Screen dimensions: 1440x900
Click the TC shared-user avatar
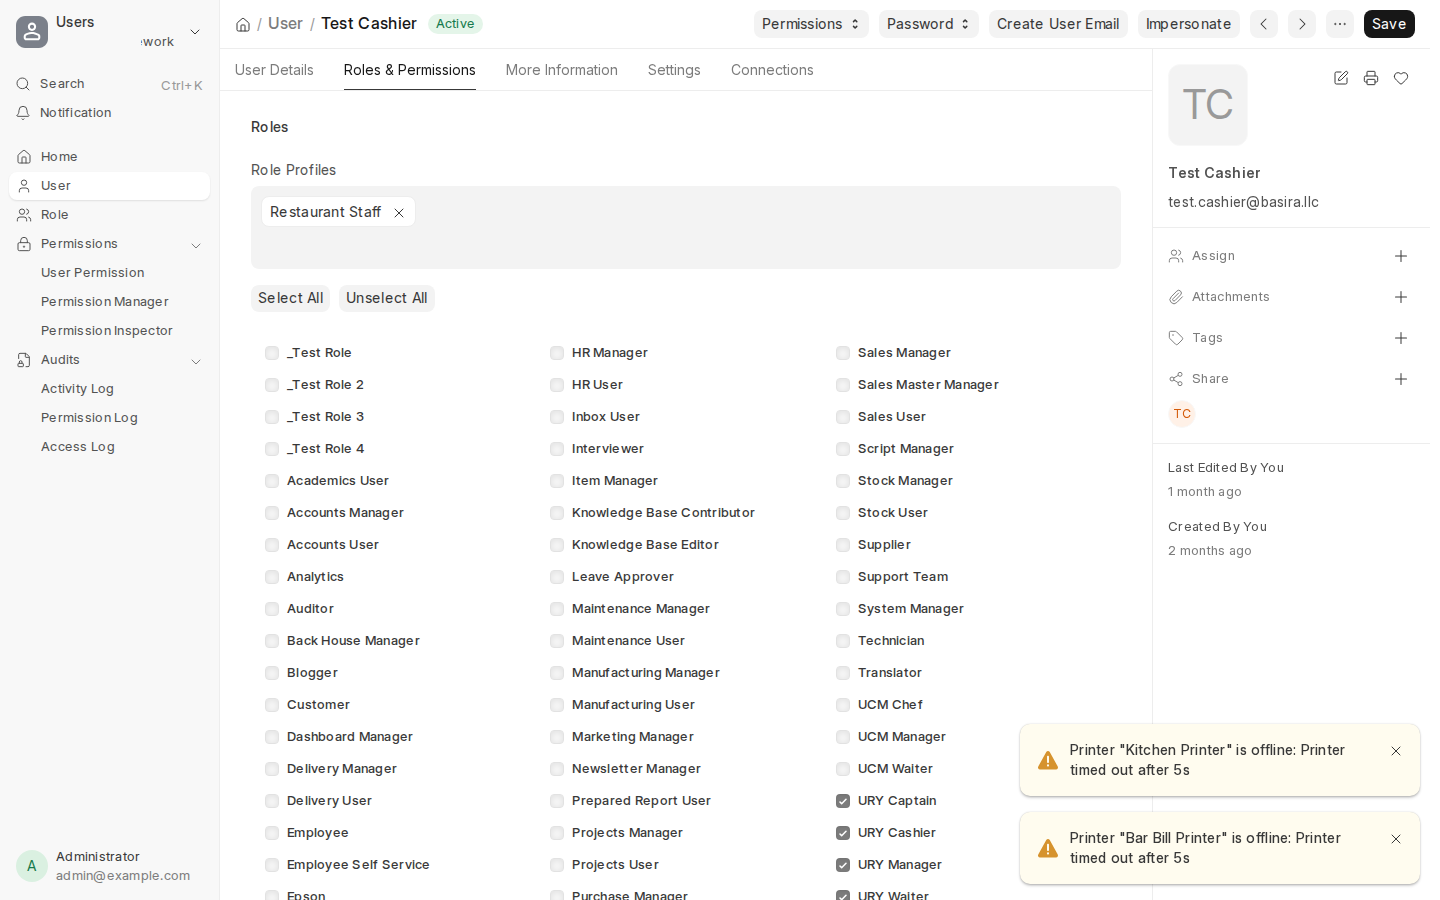coord(1182,414)
